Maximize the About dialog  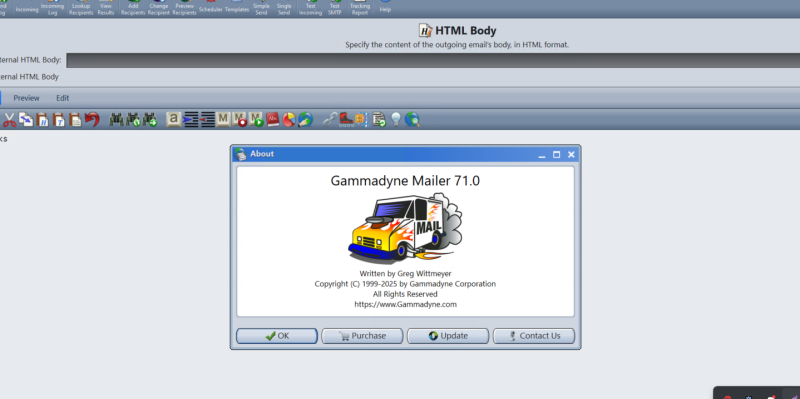pyautogui.click(x=557, y=155)
